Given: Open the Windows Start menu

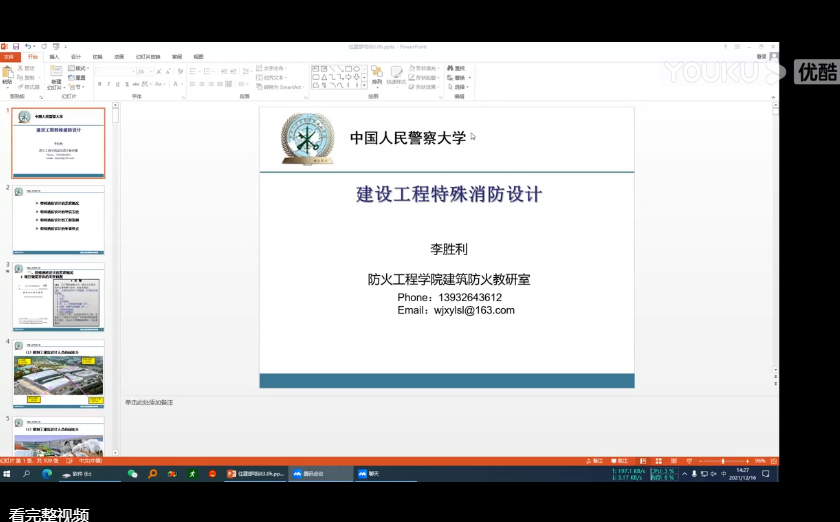Looking at the screenshot, I should click(x=7, y=474).
